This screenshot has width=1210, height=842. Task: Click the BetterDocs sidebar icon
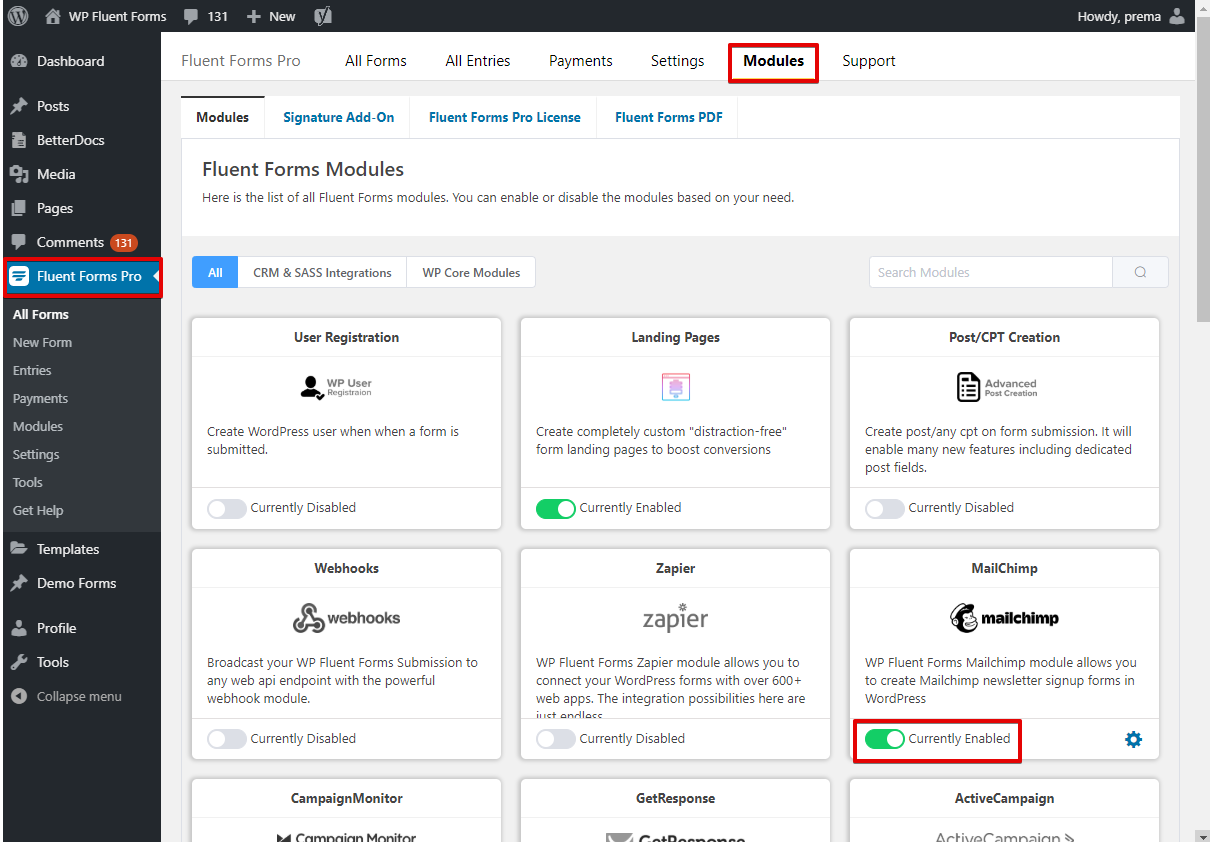coord(19,140)
